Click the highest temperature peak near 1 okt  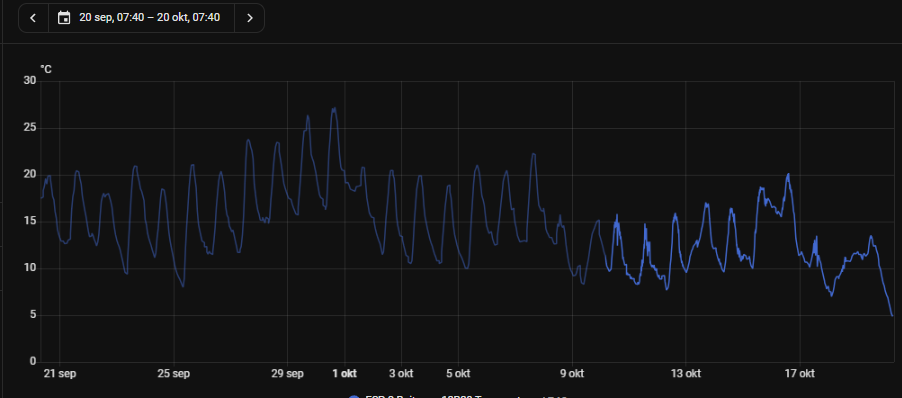coord(334,108)
